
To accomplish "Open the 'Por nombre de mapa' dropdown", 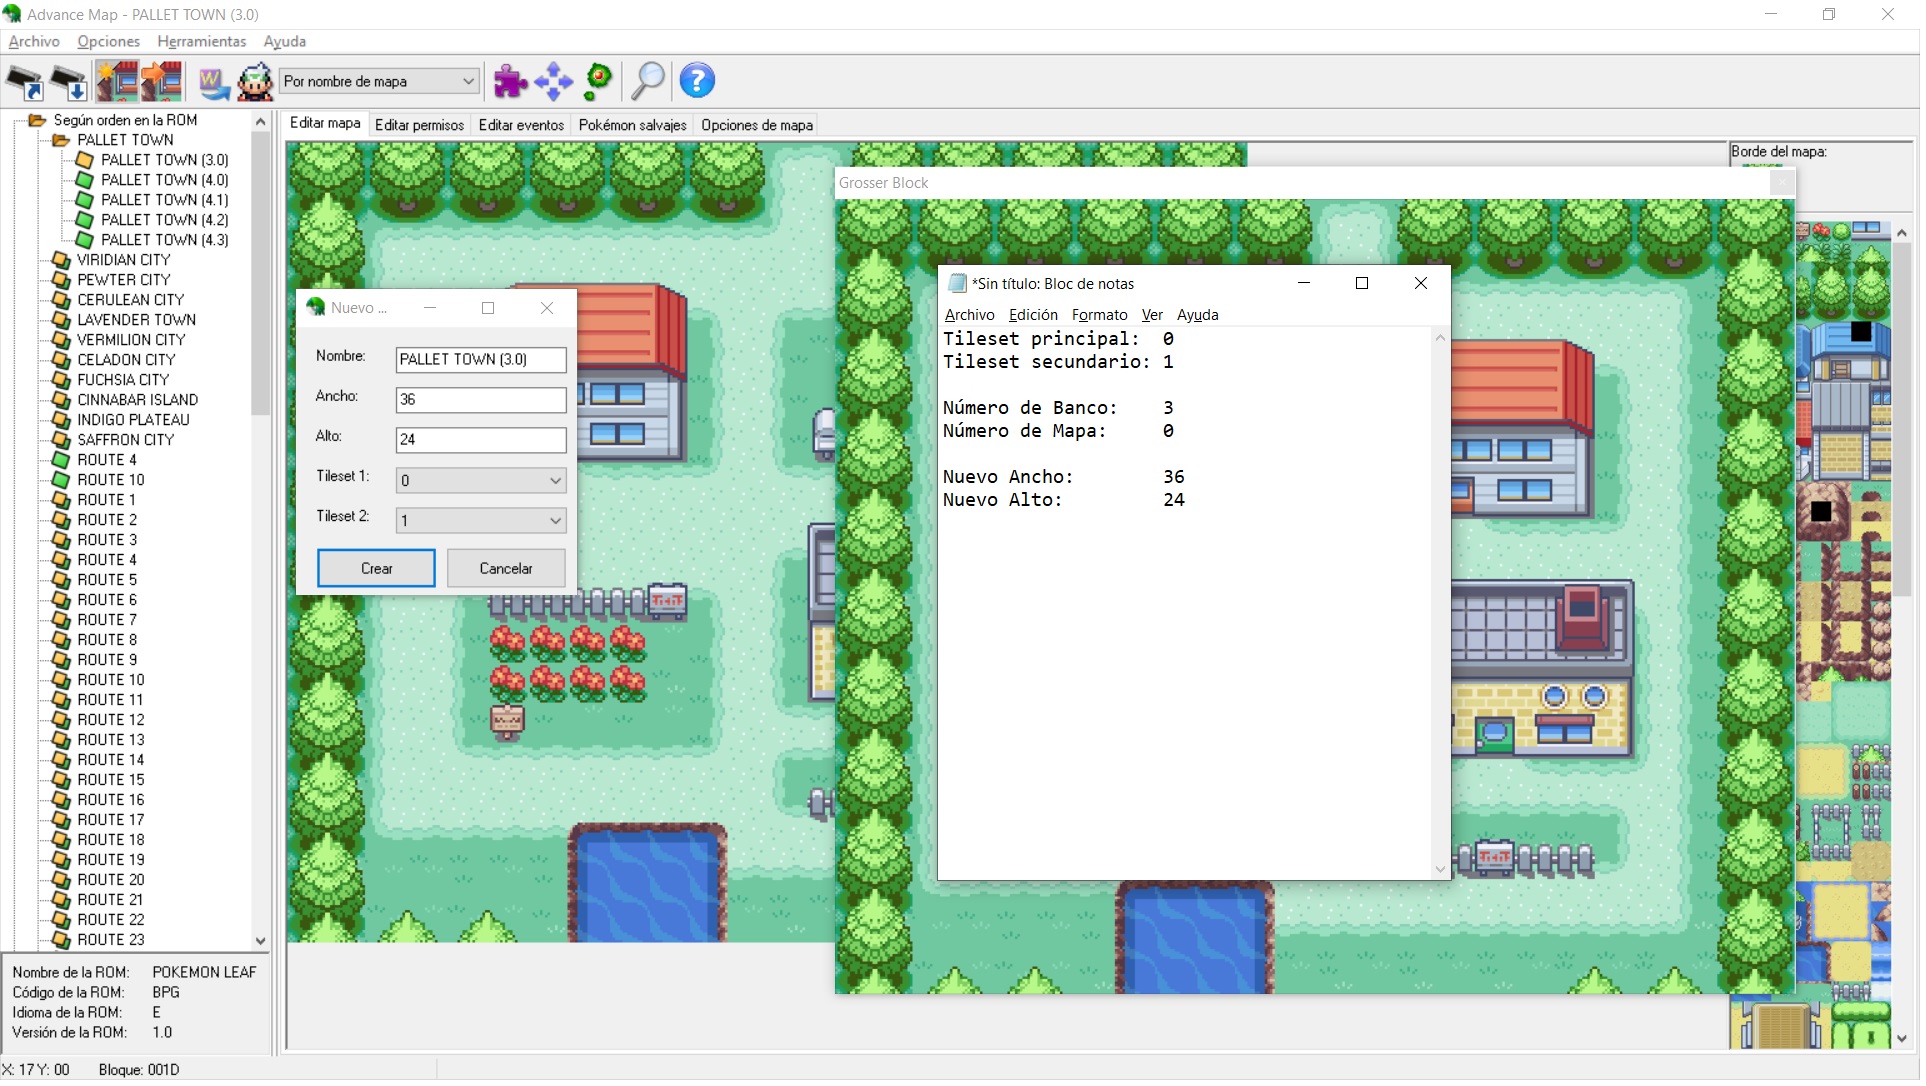I will pos(379,82).
